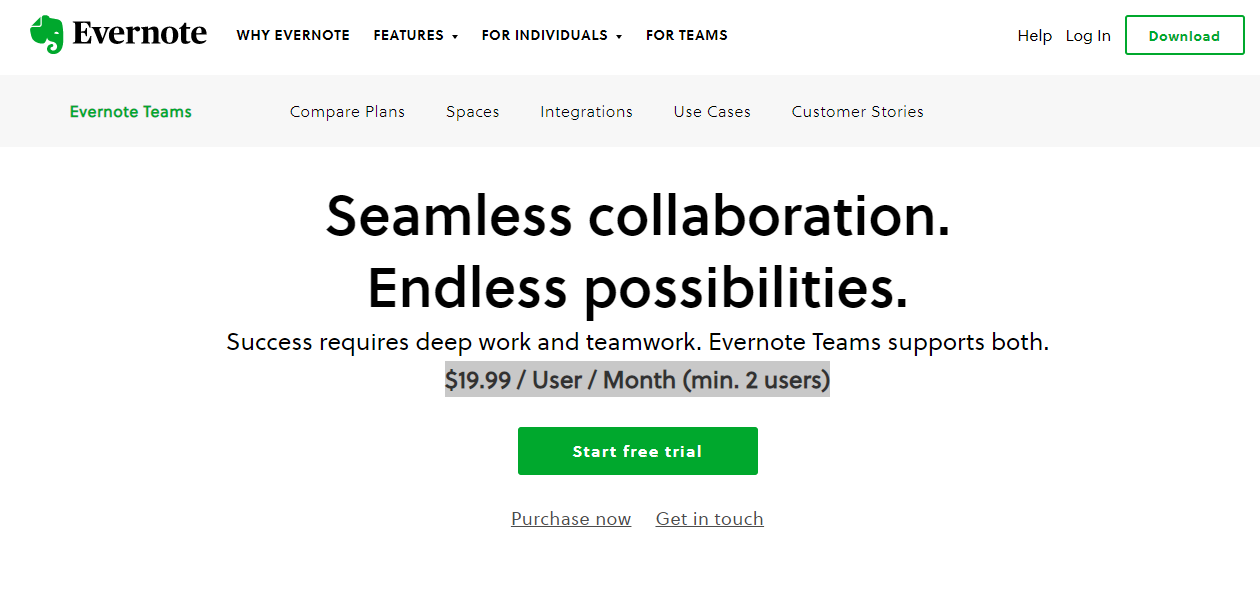Open the Evernote homepage via the wordmark
The width and height of the screenshot is (1260, 599).
pyautogui.click(x=140, y=33)
